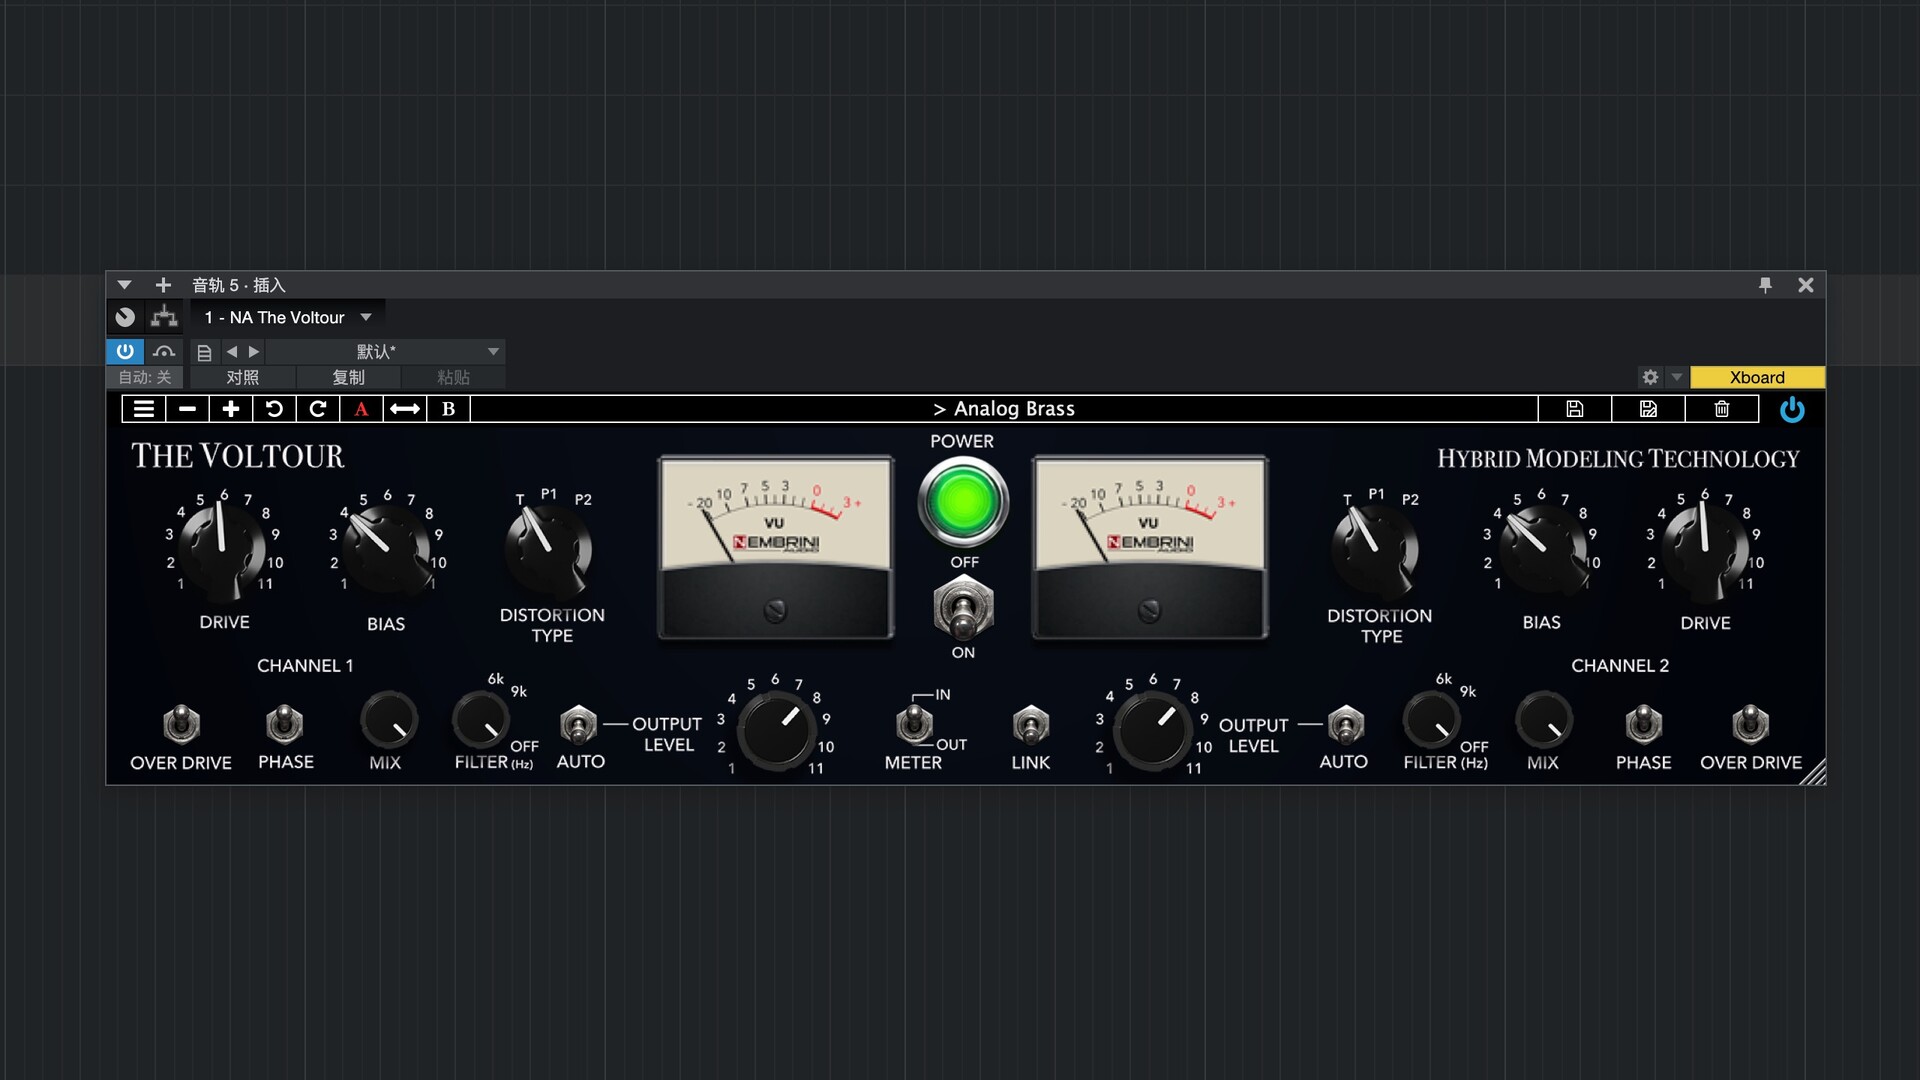Click Channel 1 BIAS knob
The image size is (1920, 1080).
385,548
